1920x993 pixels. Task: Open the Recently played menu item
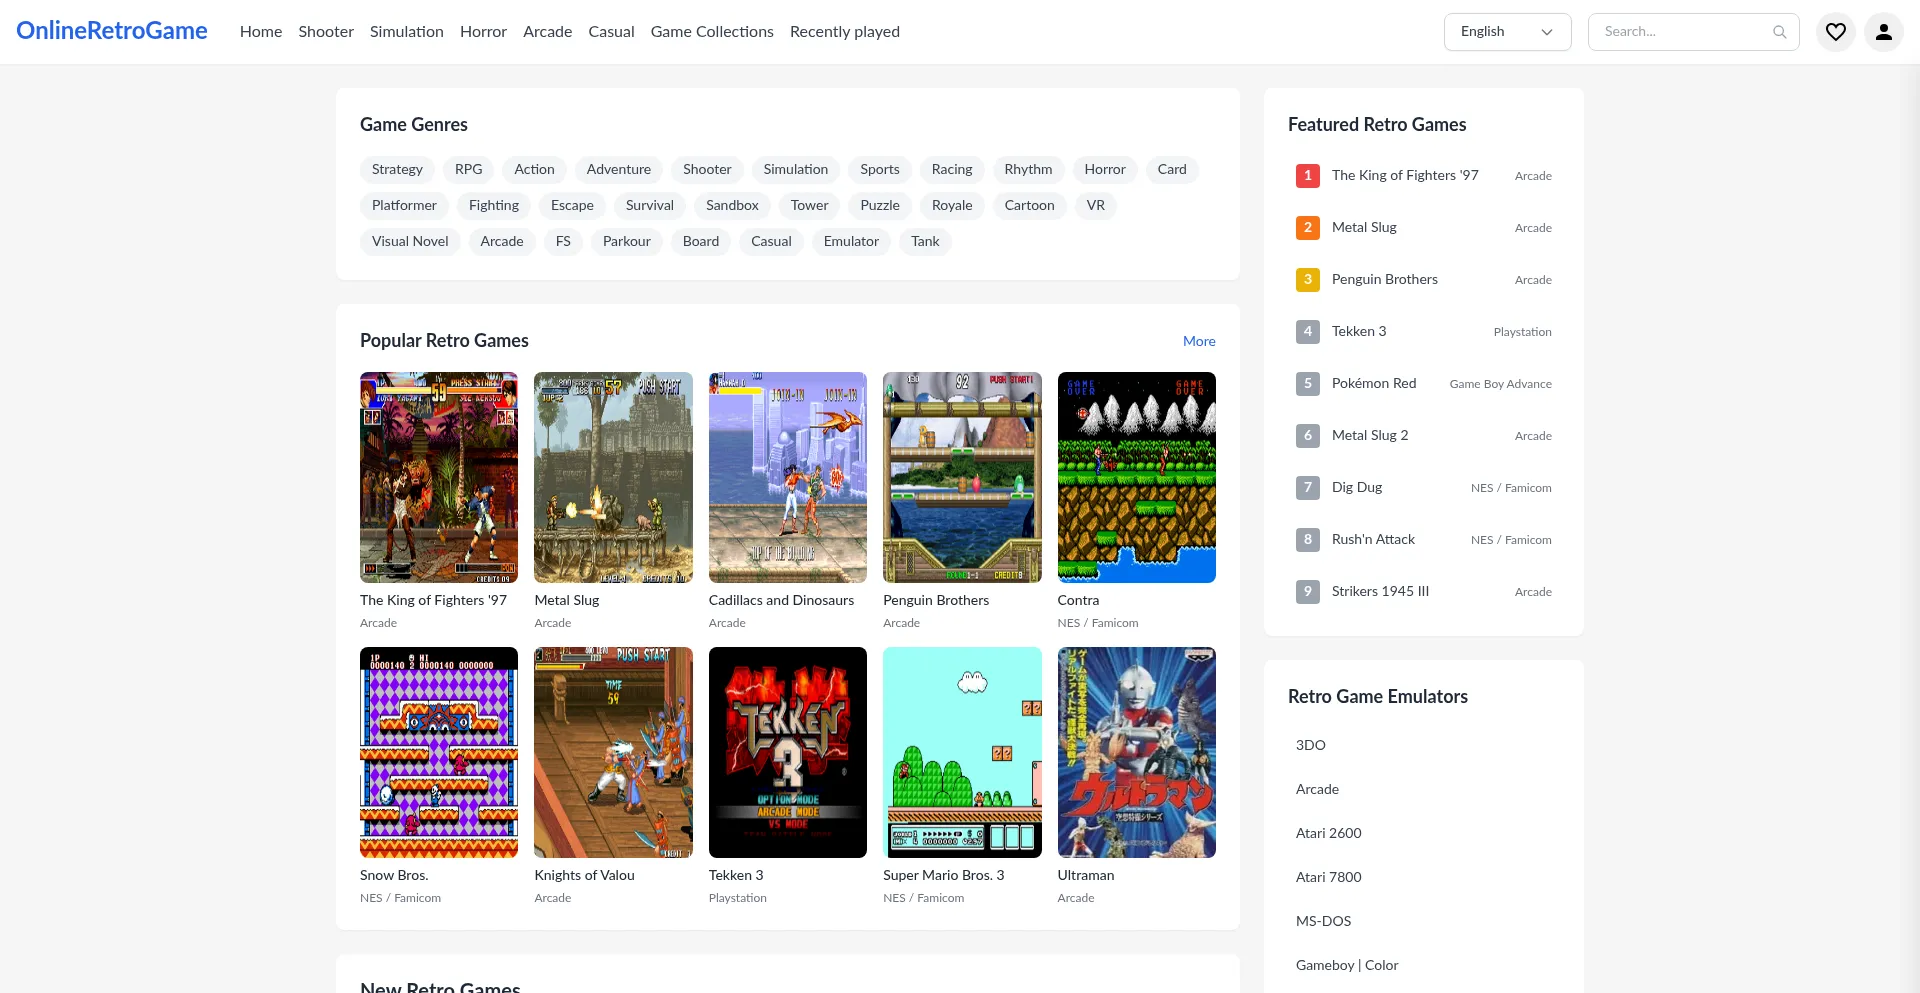tap(845, 32)
